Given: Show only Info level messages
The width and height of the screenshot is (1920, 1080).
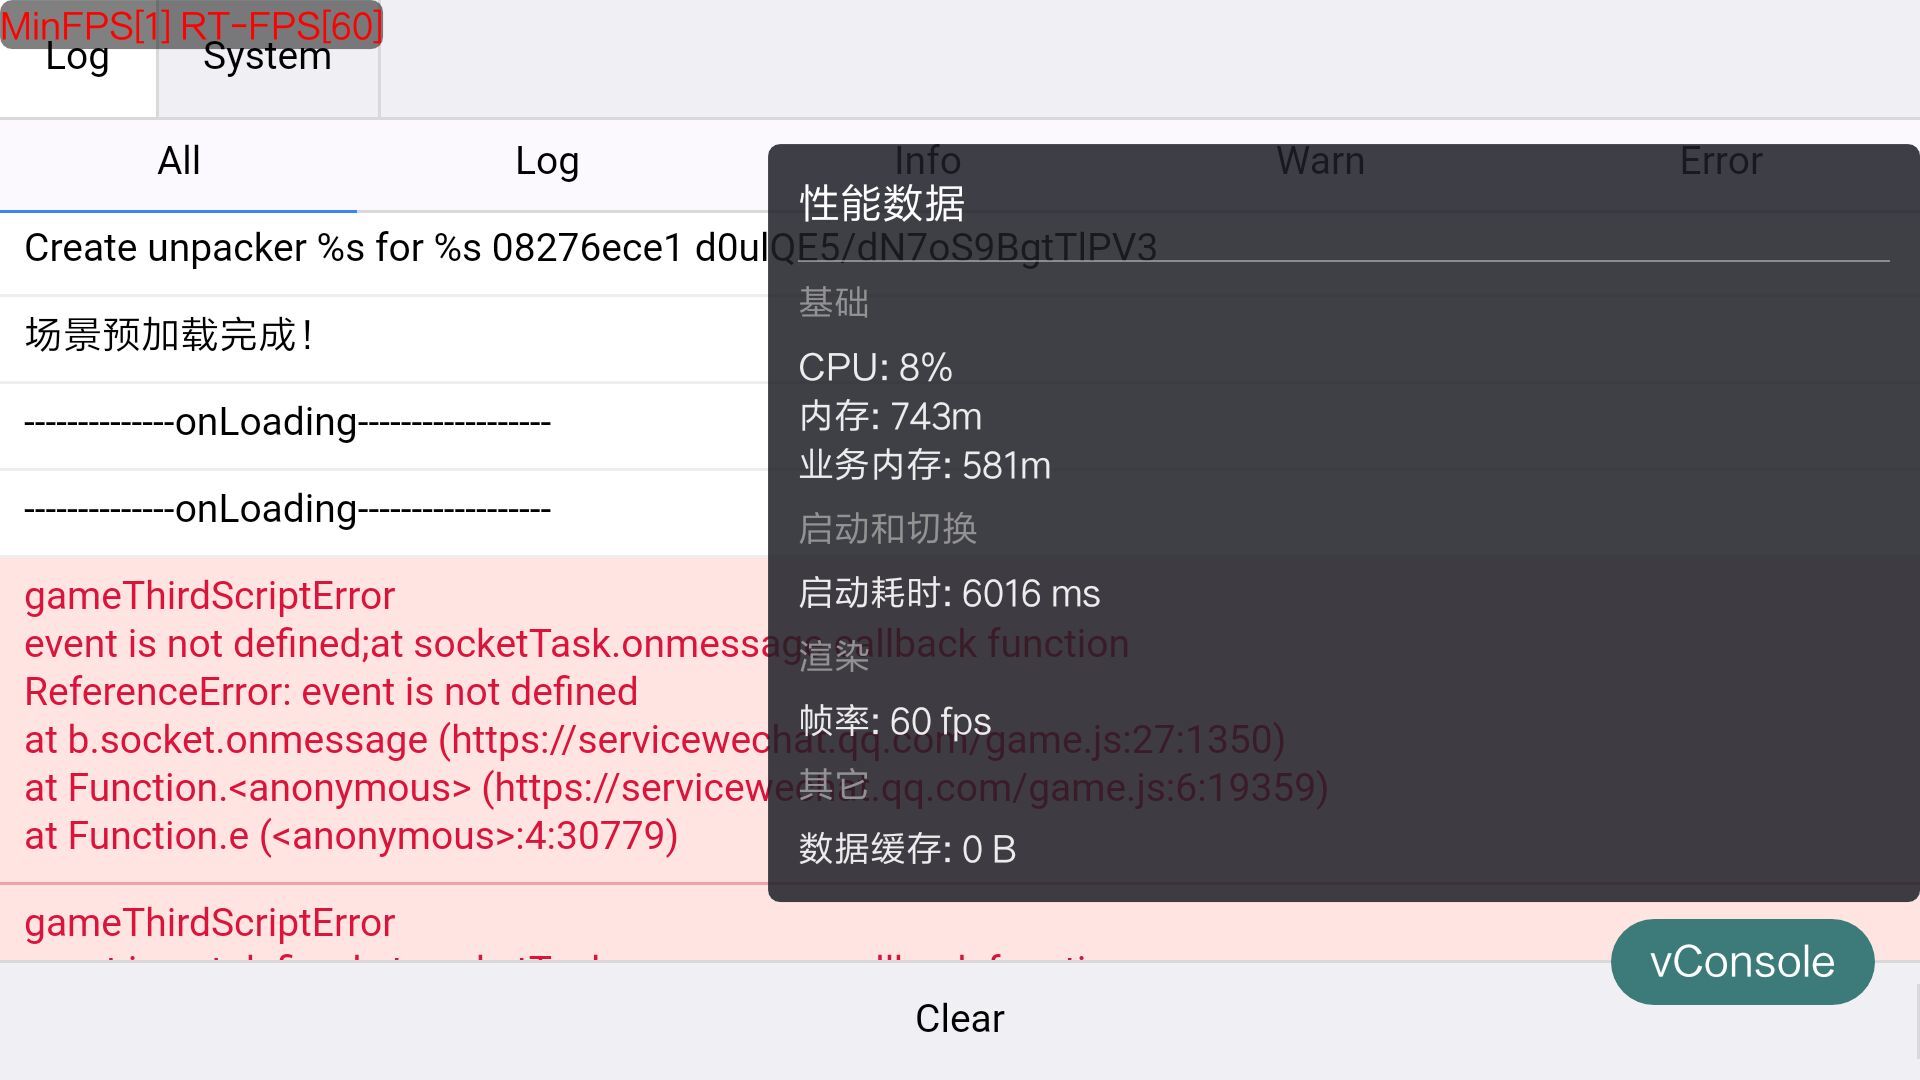Looking at the screenshot, I should [927, 161].
